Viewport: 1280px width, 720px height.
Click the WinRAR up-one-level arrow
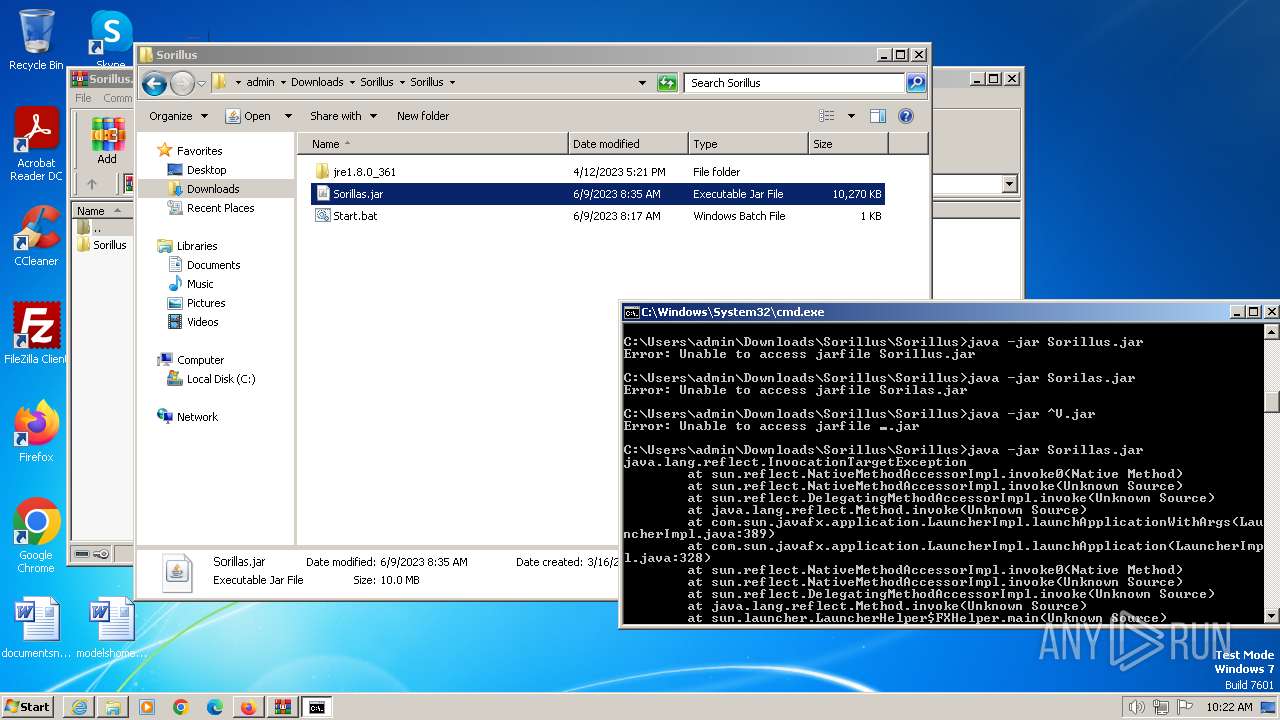pyautogui.click(x=92, y=184)
